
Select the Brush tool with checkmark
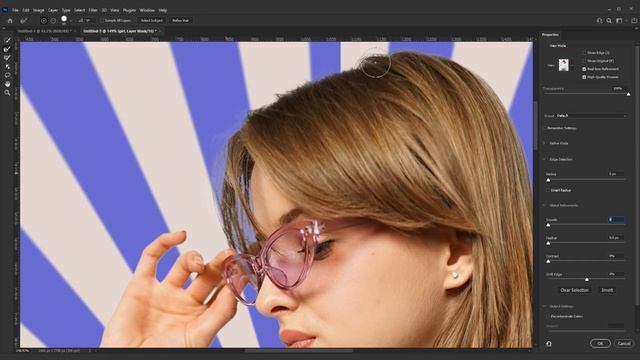pos(7,58)
